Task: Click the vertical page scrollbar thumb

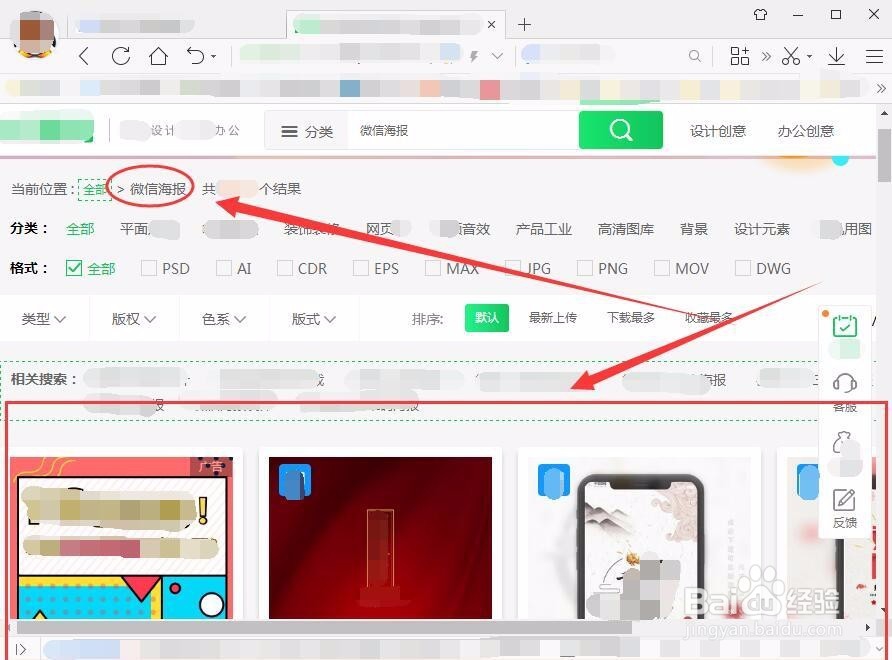Action: [x=883, y=155]
